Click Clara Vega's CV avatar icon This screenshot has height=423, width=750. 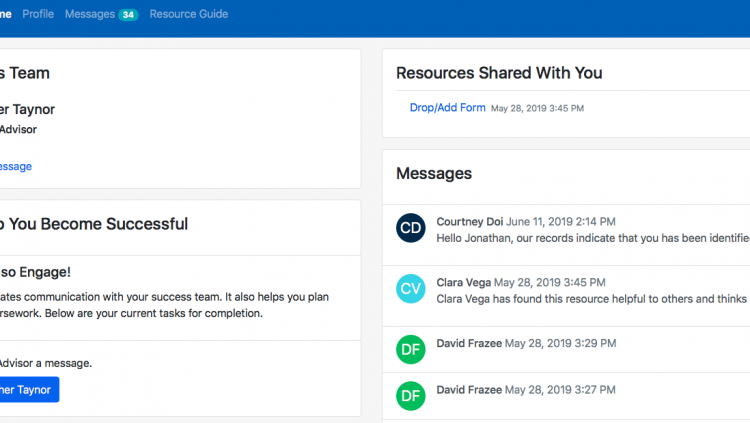[x=410, y=289]
